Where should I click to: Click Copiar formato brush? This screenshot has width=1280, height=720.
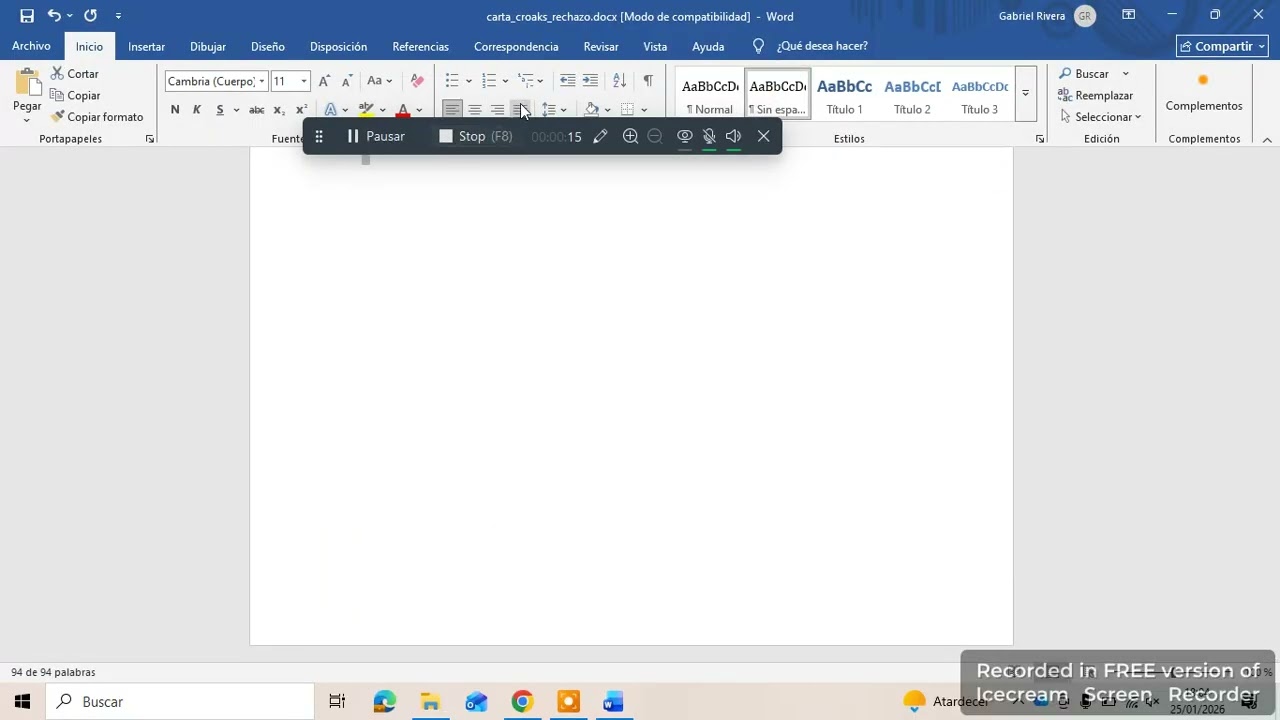point(97,117)
